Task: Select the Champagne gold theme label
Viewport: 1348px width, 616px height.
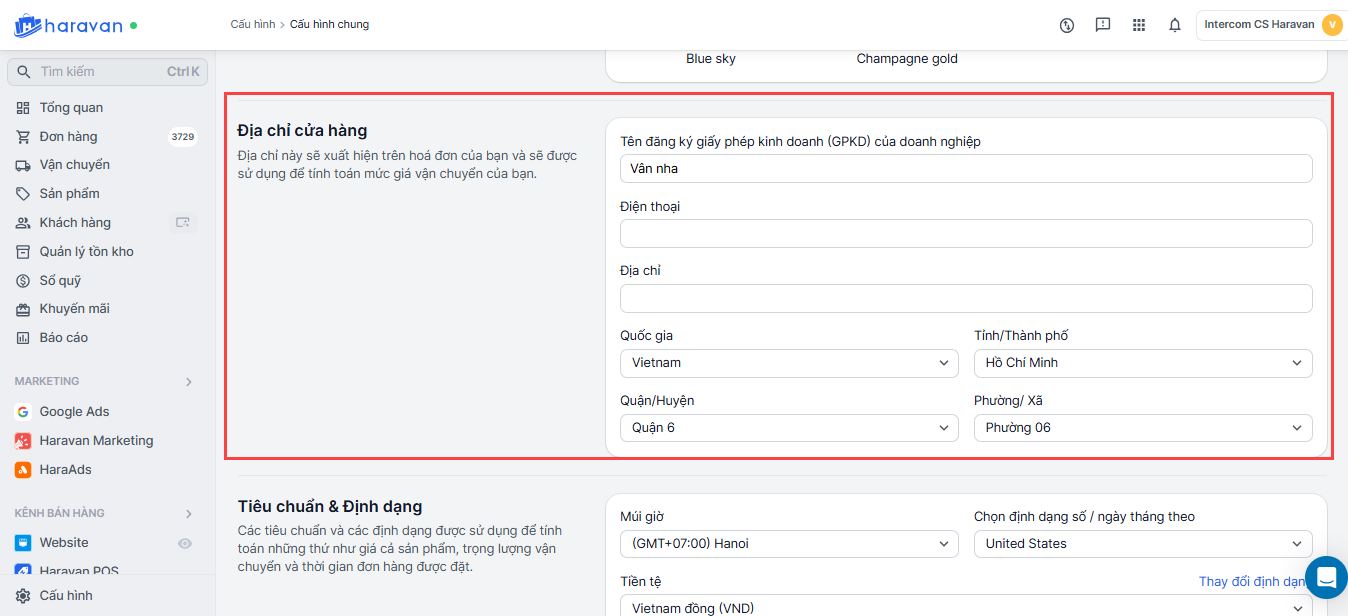Action: pos(907,59)
